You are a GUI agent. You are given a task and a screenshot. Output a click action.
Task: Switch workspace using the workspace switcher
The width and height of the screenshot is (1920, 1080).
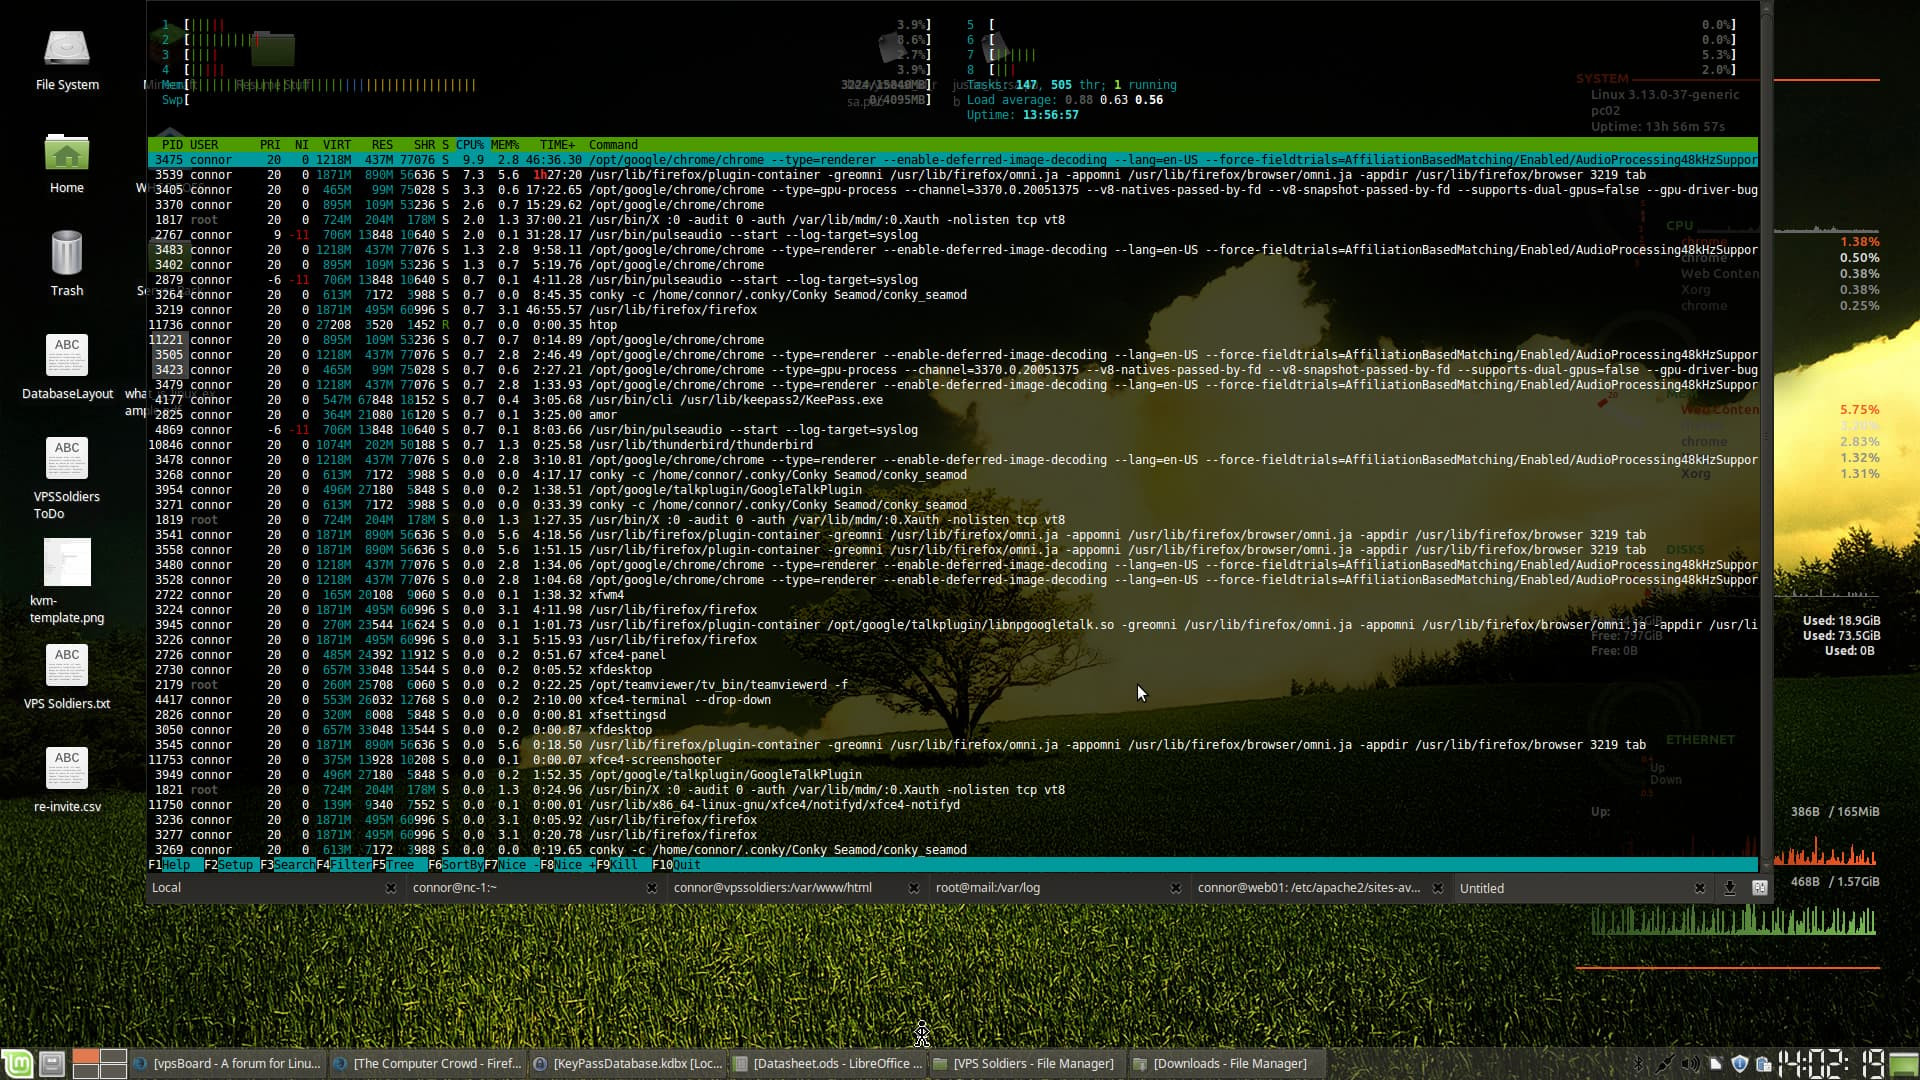pos(100,1063)
